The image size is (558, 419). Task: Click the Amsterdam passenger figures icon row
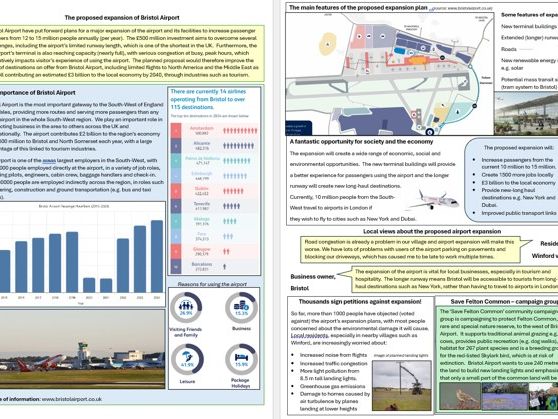tap(240, 131)
